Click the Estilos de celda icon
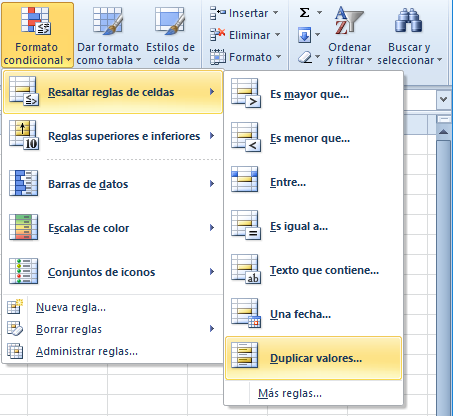453x416 pixels. coord(170,21)
